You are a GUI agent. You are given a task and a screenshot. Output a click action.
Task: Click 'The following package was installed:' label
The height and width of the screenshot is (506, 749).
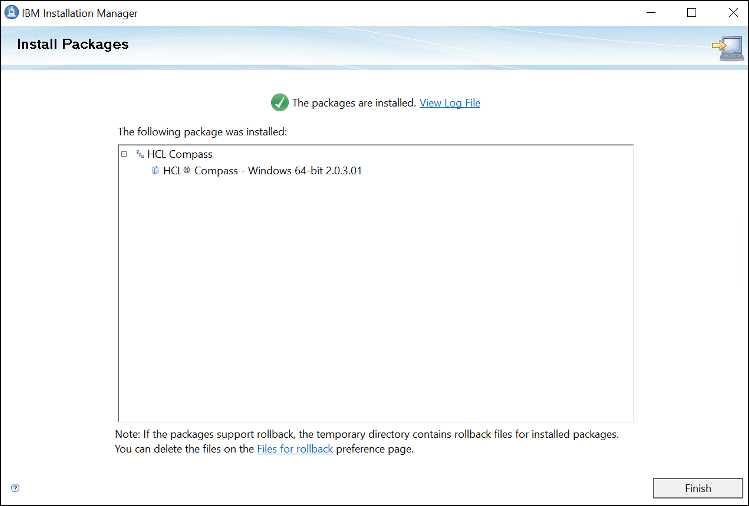pos(202,131)
